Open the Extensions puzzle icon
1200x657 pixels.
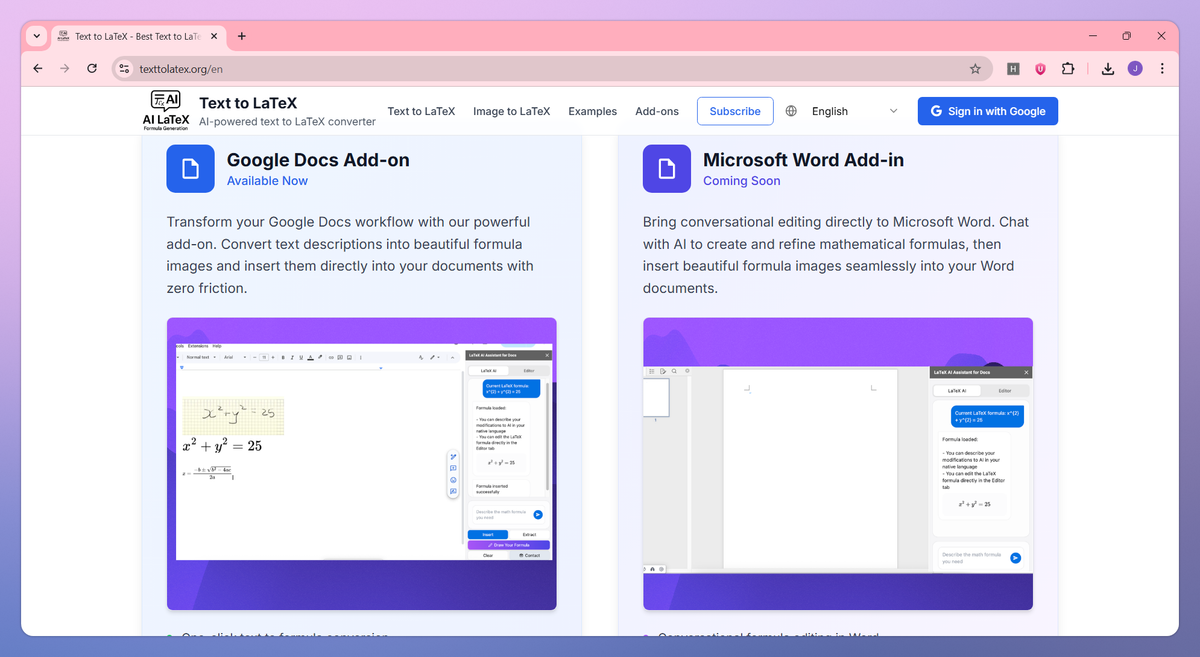point(1067,69)
